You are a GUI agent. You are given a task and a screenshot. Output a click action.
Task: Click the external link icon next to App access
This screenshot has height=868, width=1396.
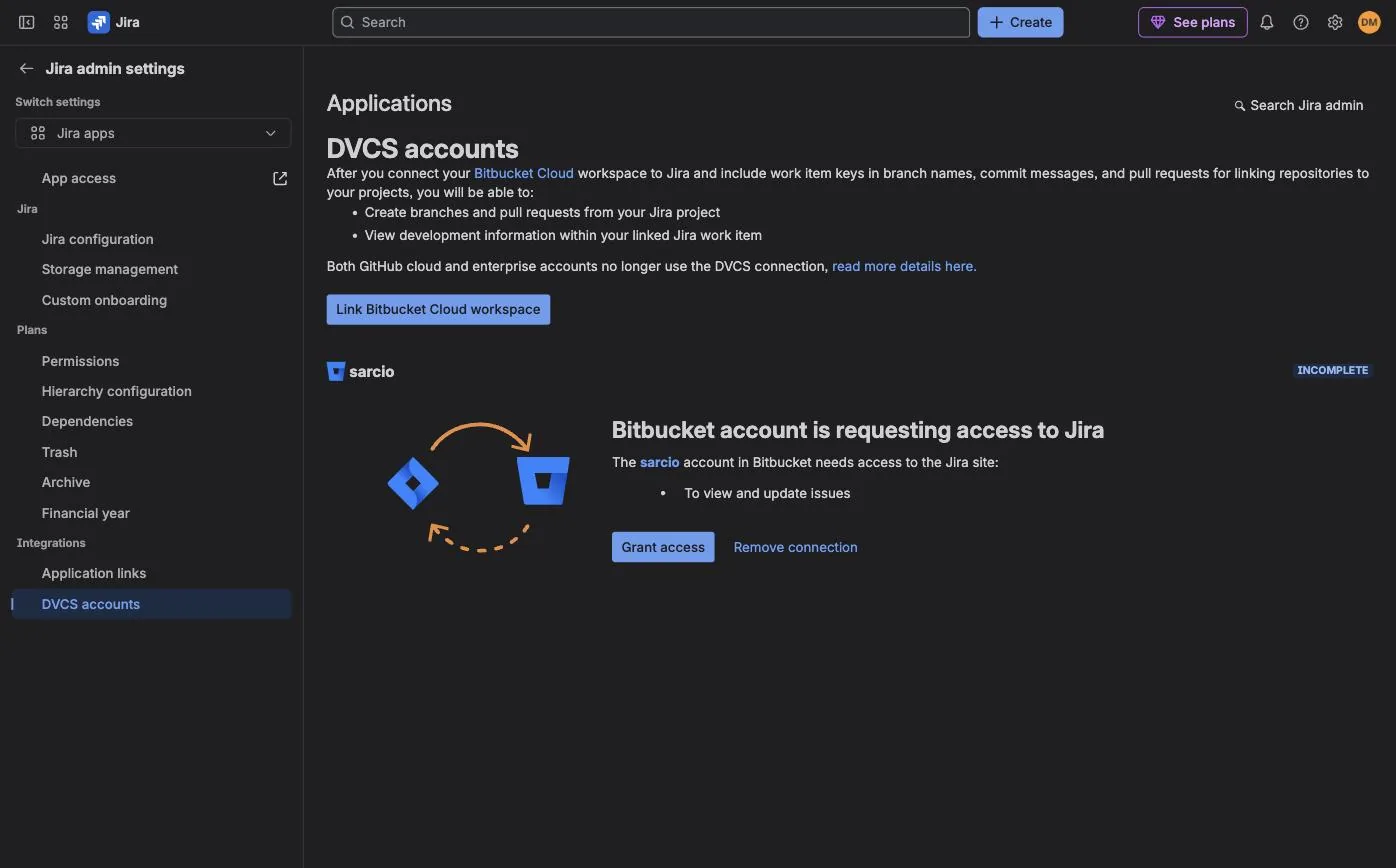[x=280, y=179]
